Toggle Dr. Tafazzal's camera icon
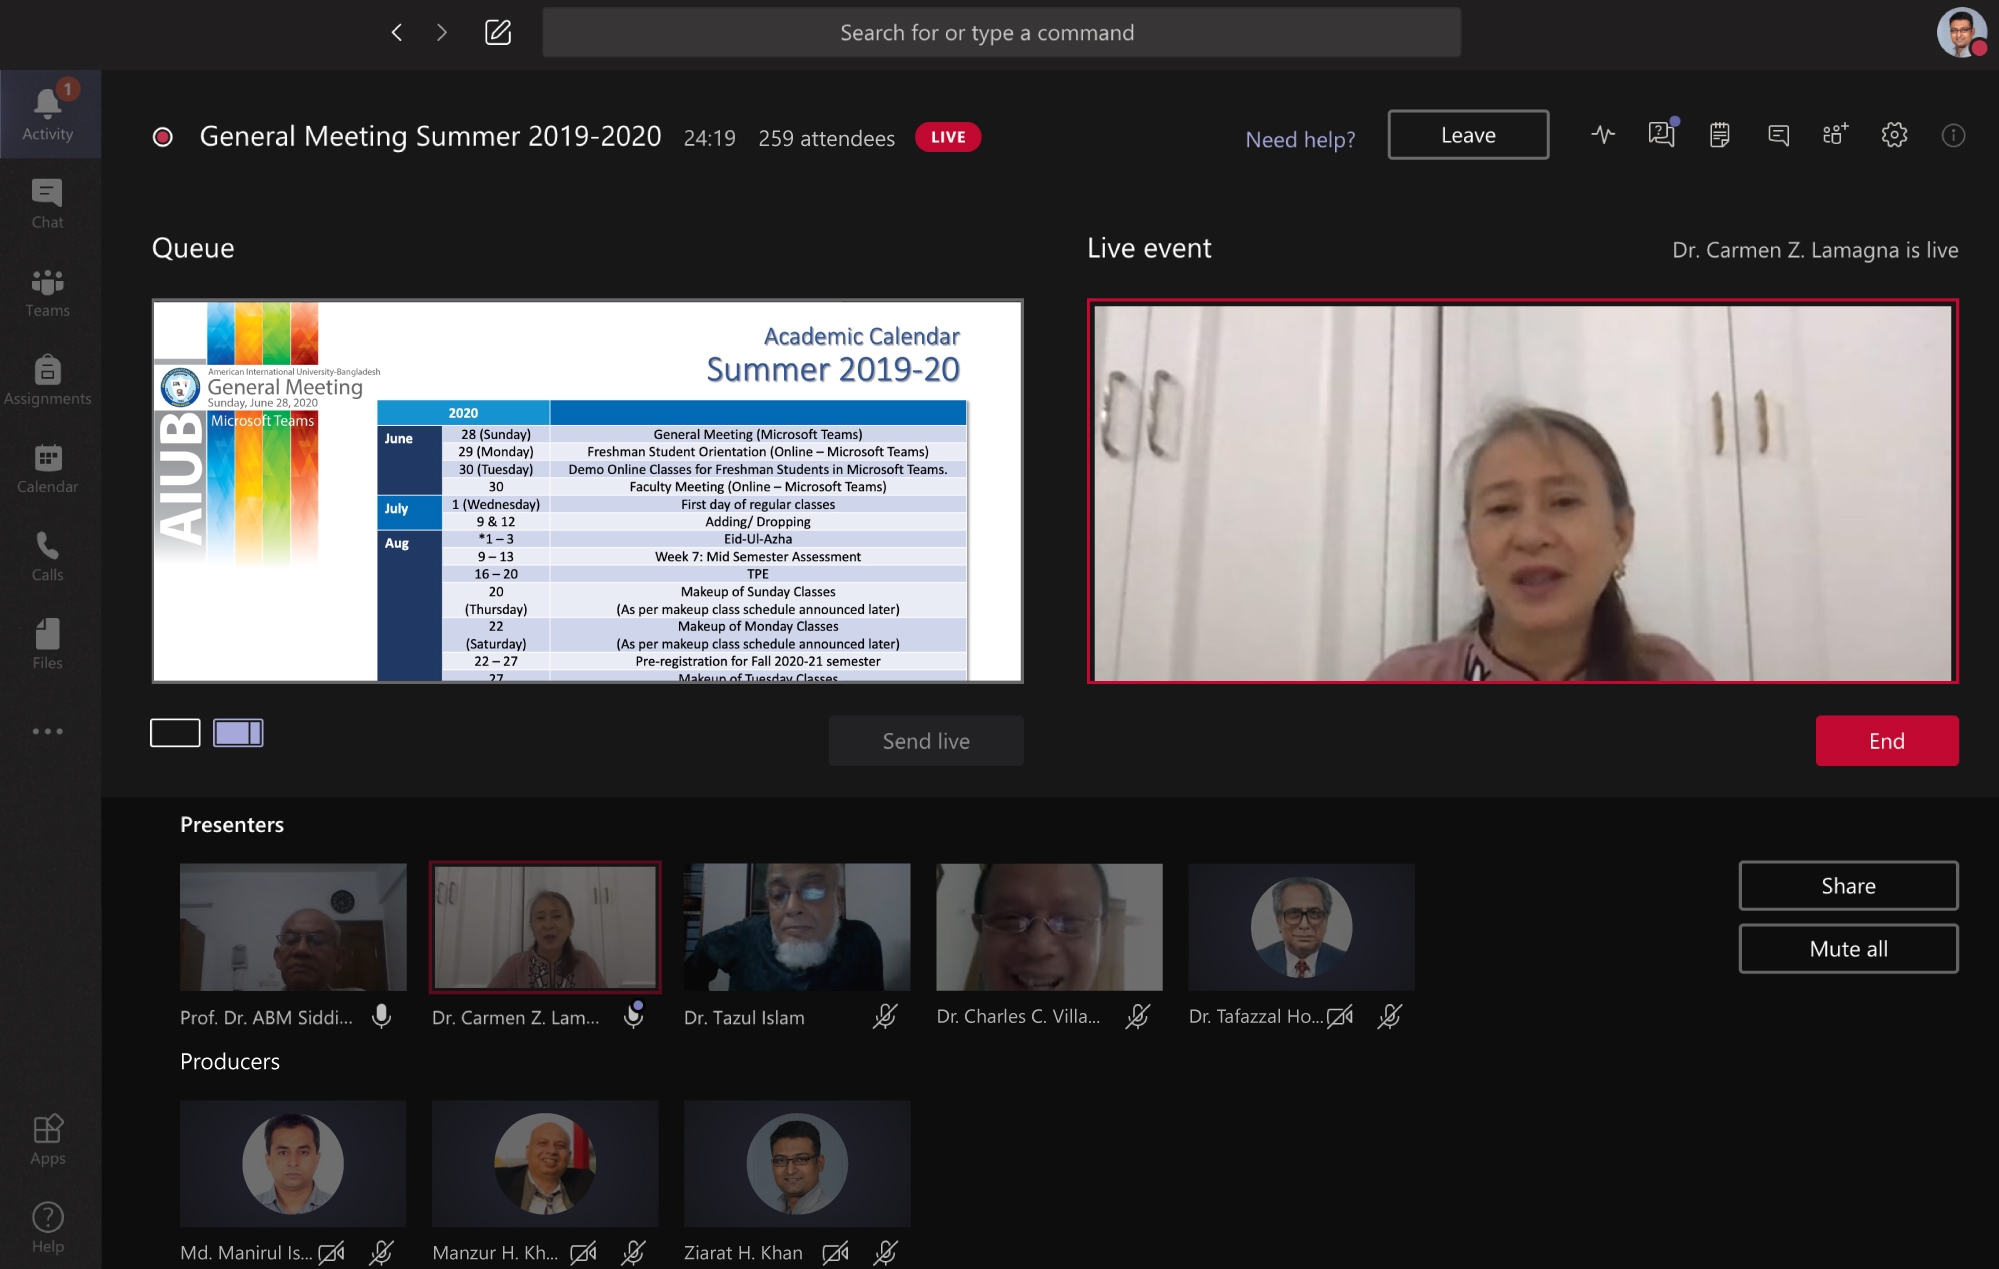 pyautogui.click(x=1340, y=1016)
